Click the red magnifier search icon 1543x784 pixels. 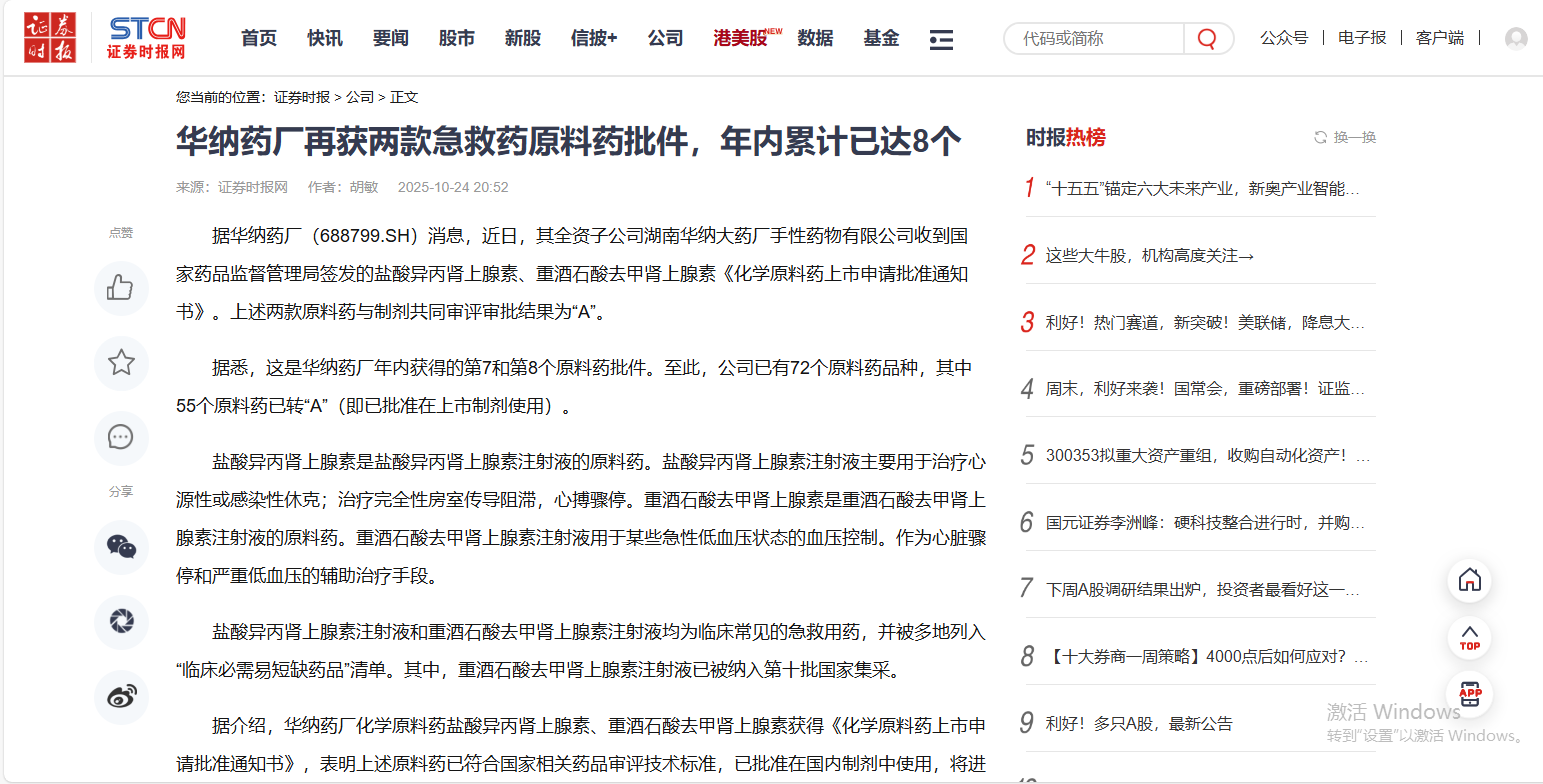pyautogui.click(x=1206, y=38)
